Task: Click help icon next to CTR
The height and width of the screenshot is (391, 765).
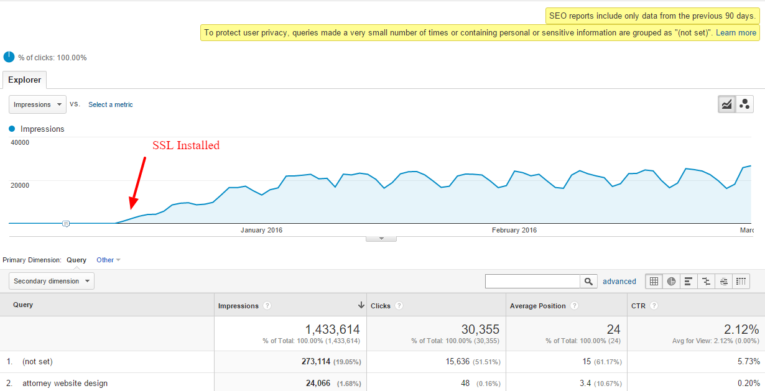Action: coord(654,306)
